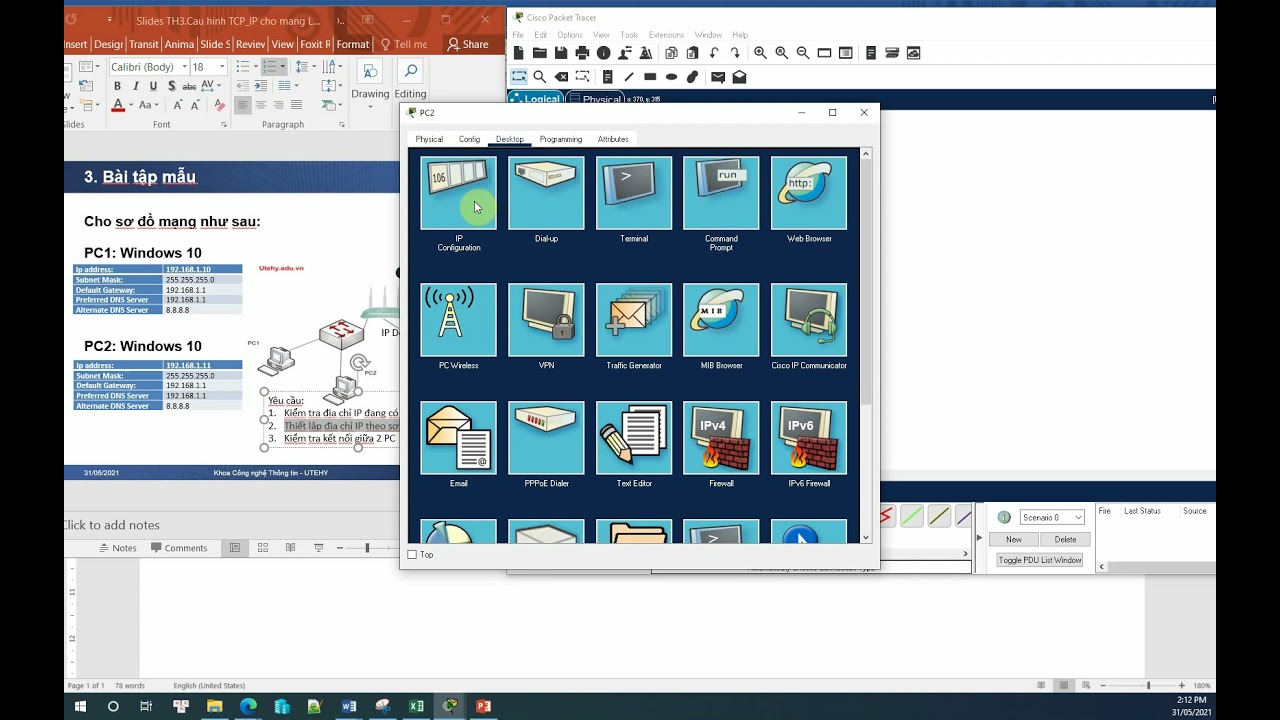Toggle Align Left in PowerPoint Paragraph group

click(242, 105)
